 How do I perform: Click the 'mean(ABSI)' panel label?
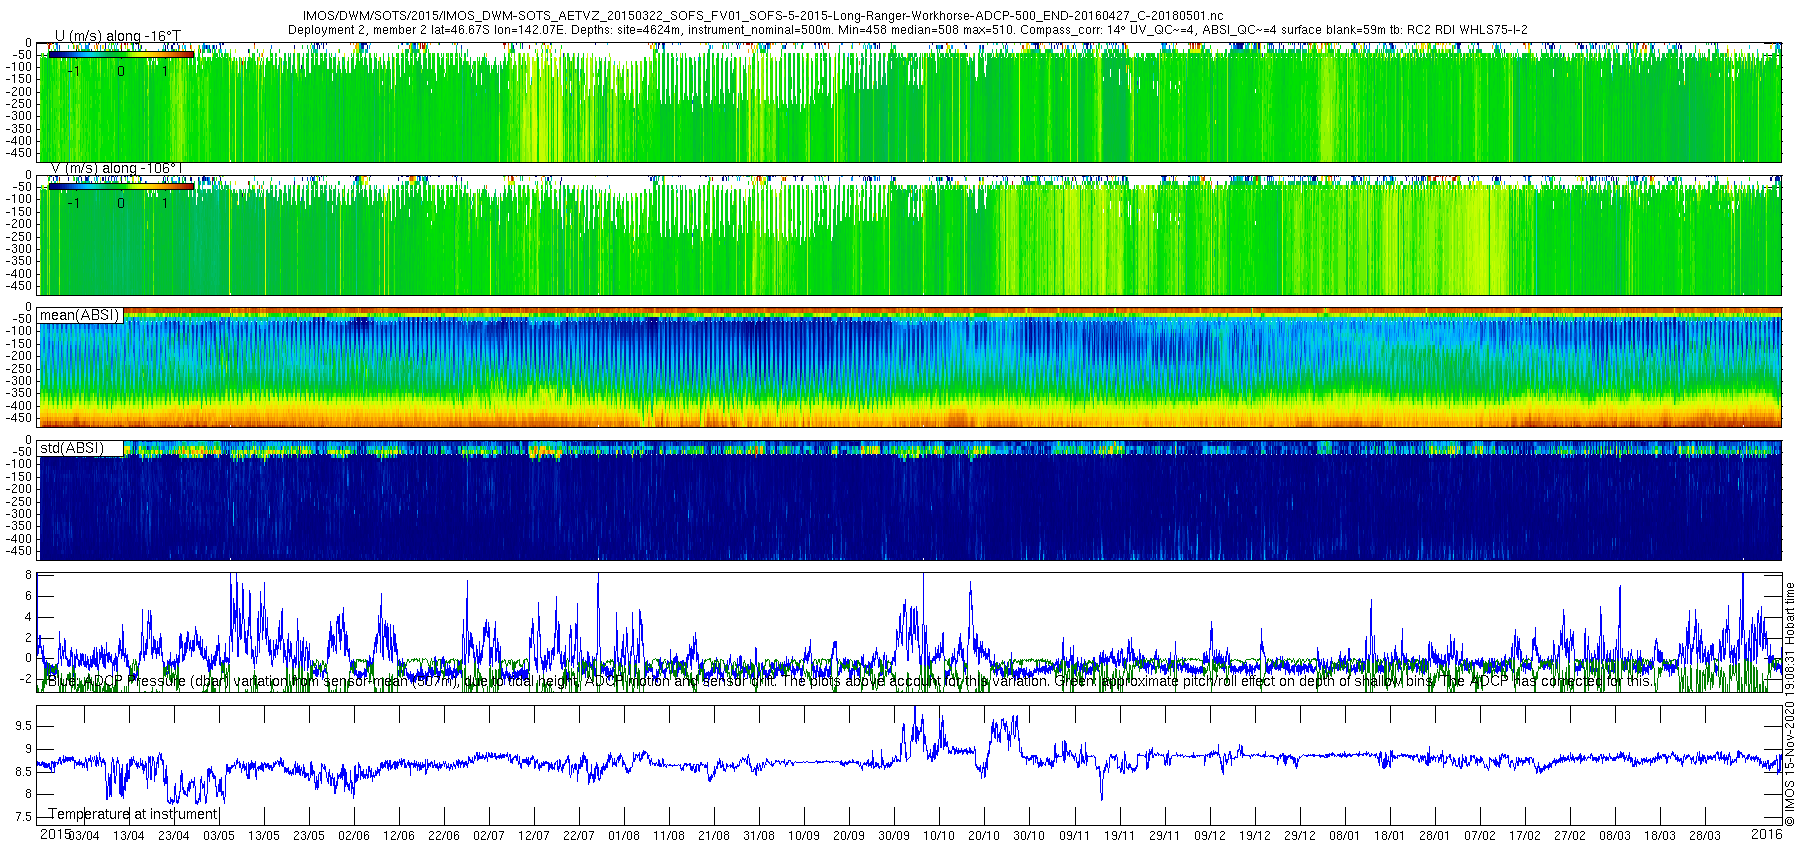(79, 315)
